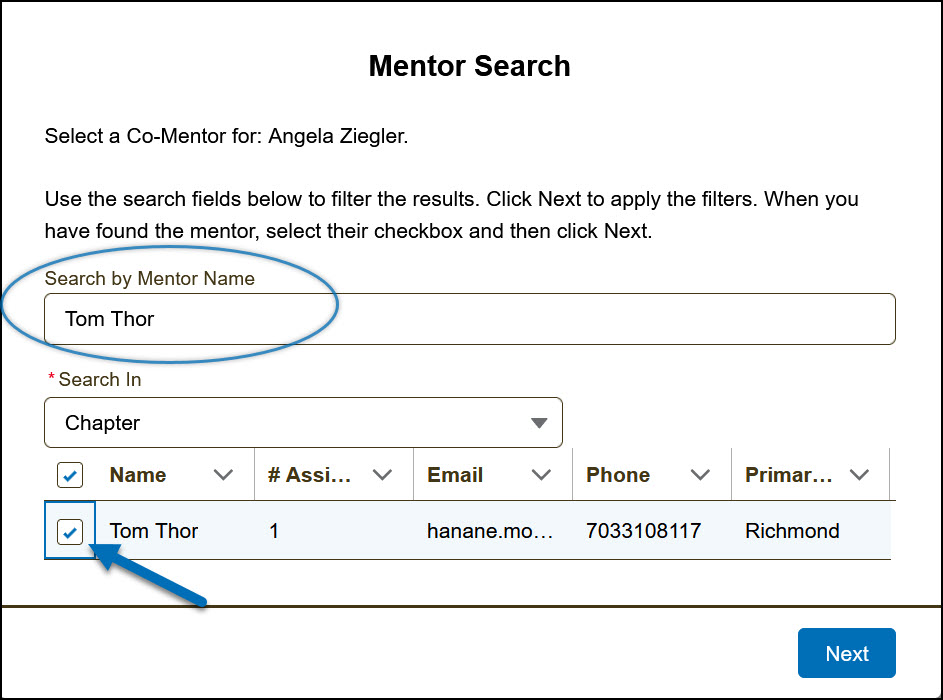Click the Search by Mentor Name field
The height and width of the screenshot is (700, 943).
(x=470, y=319)
